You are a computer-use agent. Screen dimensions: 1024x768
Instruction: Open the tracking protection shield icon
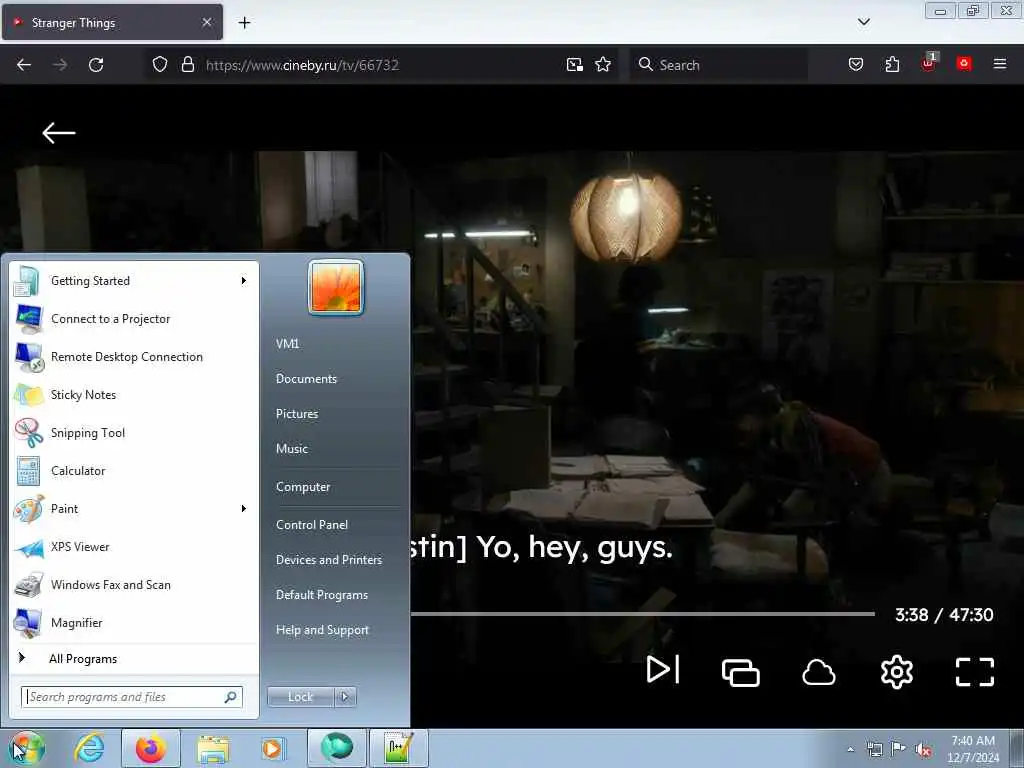[x=160, y=65]
